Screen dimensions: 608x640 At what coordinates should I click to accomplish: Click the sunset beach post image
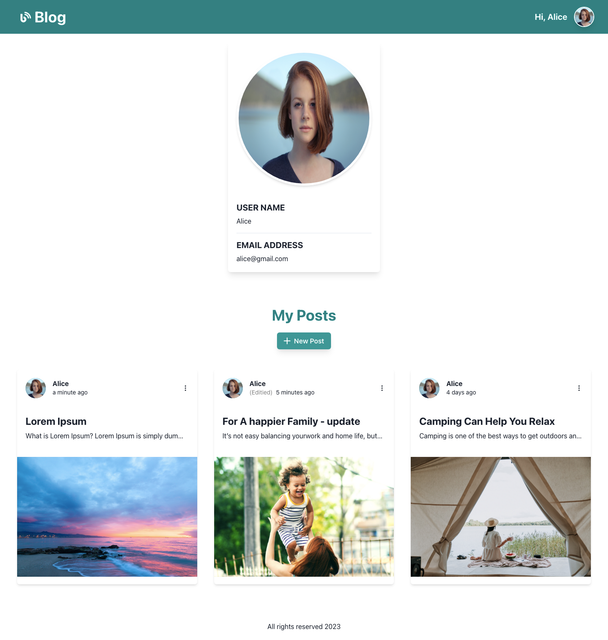click(107, 517)
